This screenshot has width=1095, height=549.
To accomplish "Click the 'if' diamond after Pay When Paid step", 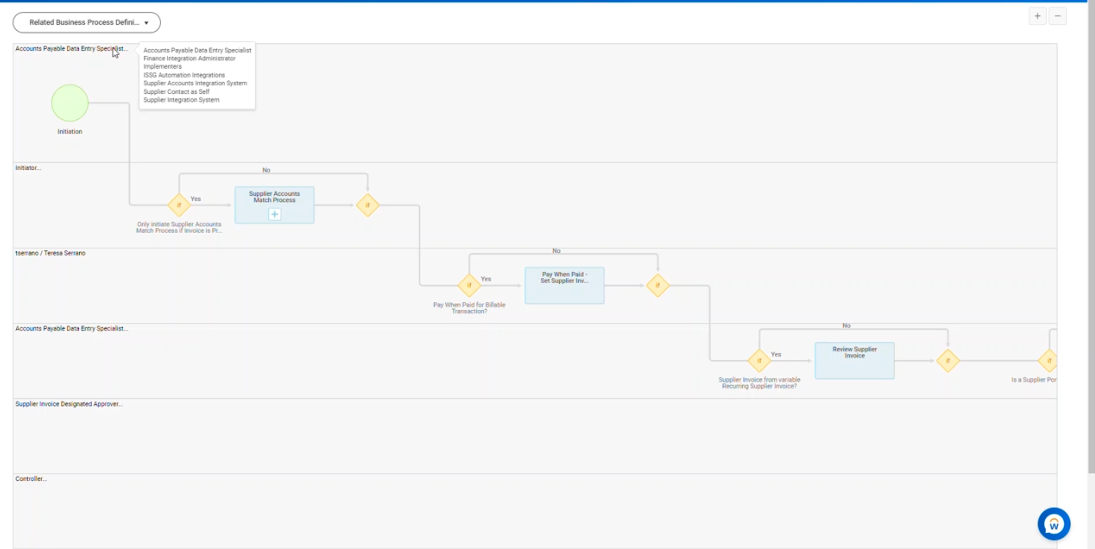I will [x=657, y=285].
